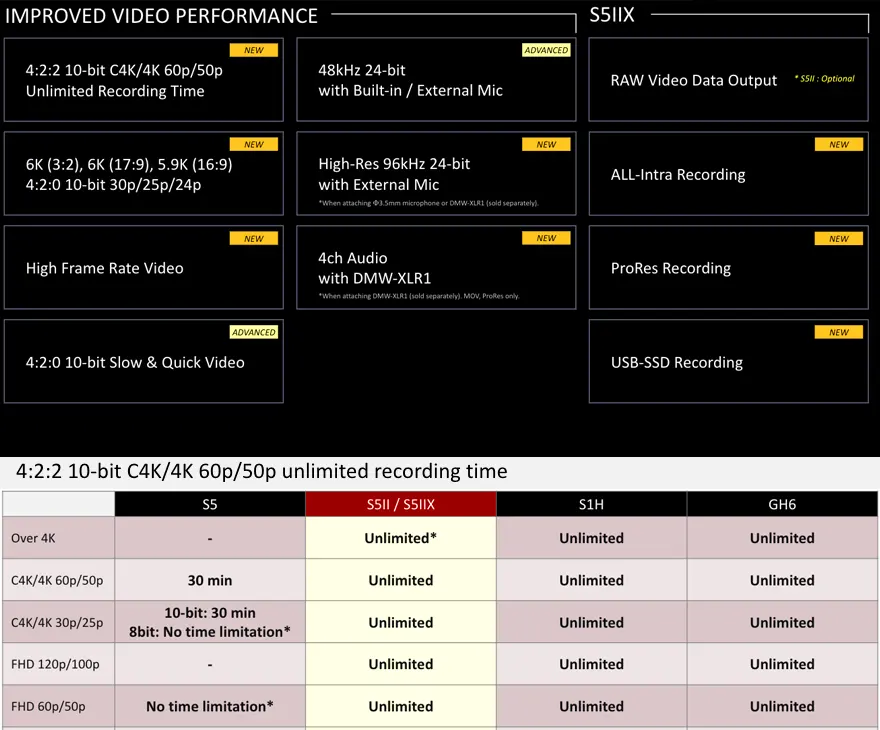
Task: Click the '4:2:2 10-bit C4K/4K 60p/50p unlimited recording time' table title
Action: [x=262, y=471]
